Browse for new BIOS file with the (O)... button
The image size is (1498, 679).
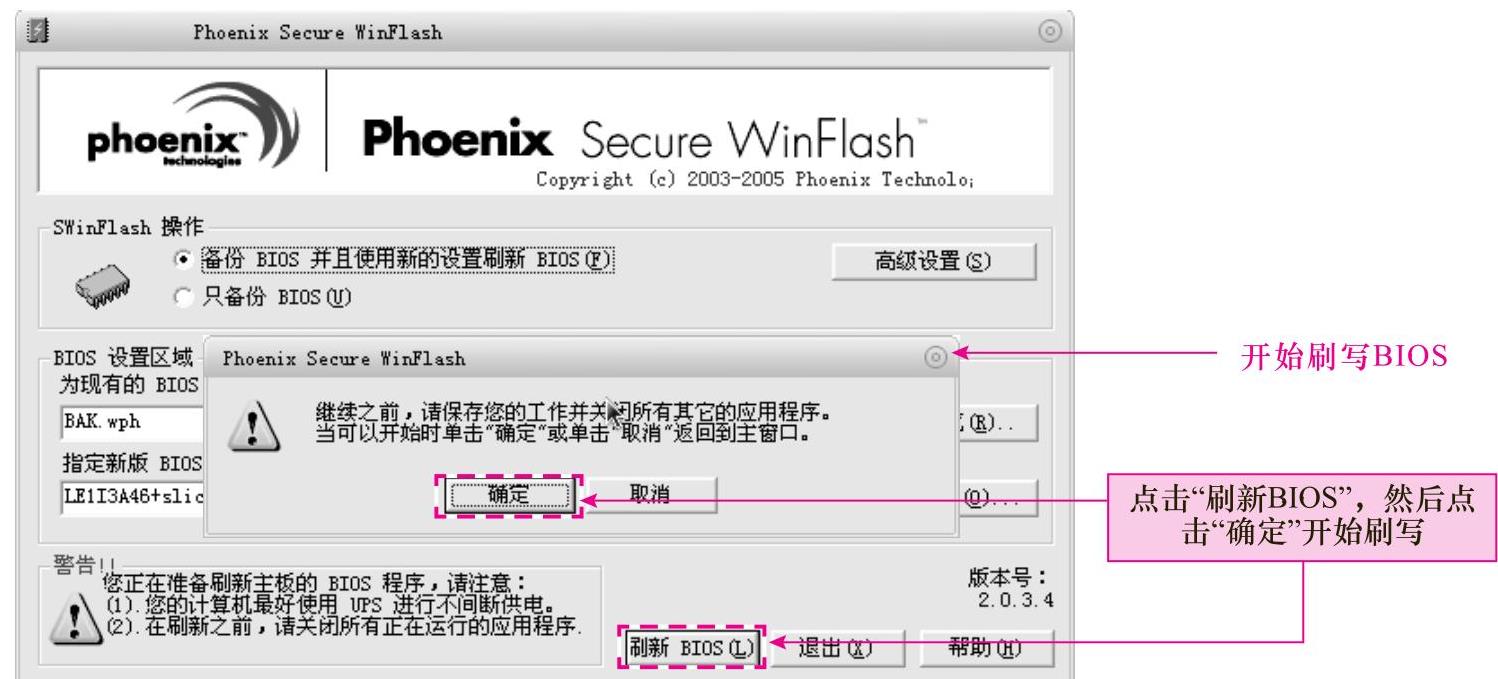[997, 497]
